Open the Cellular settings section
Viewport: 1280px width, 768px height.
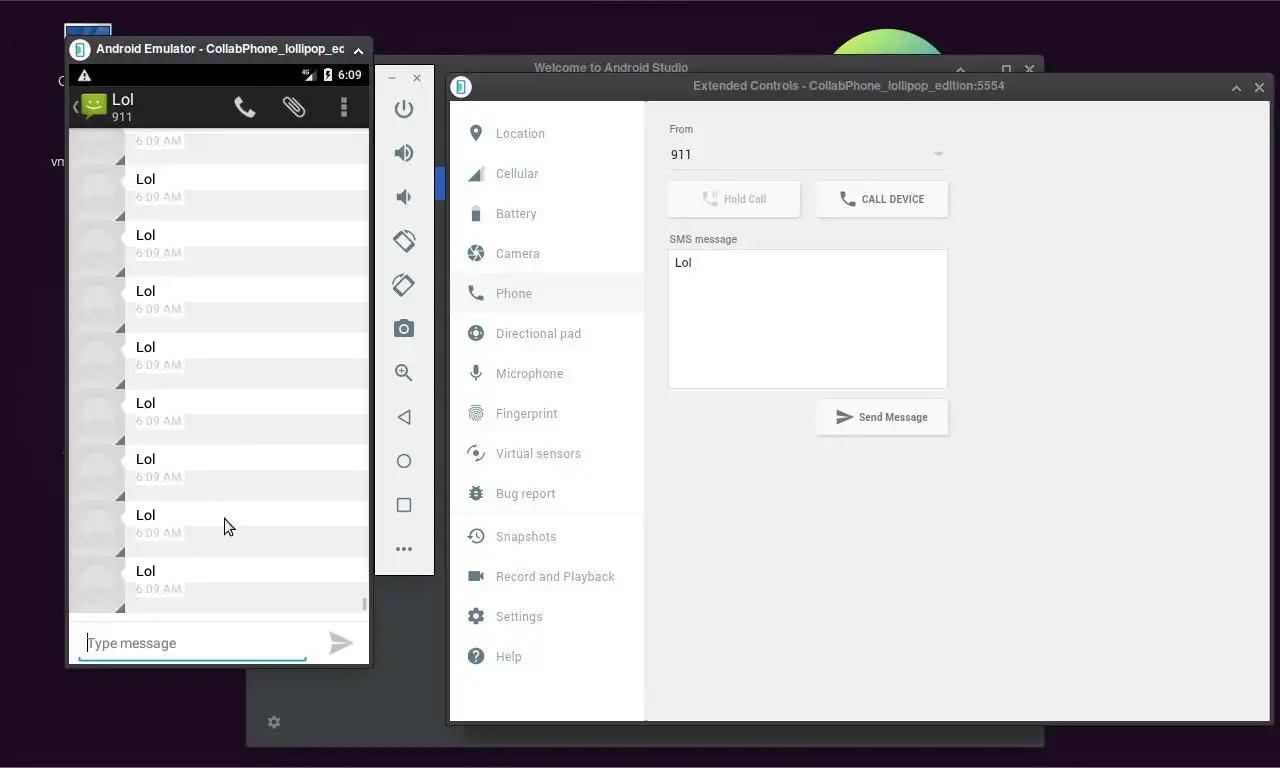(547, 173)
